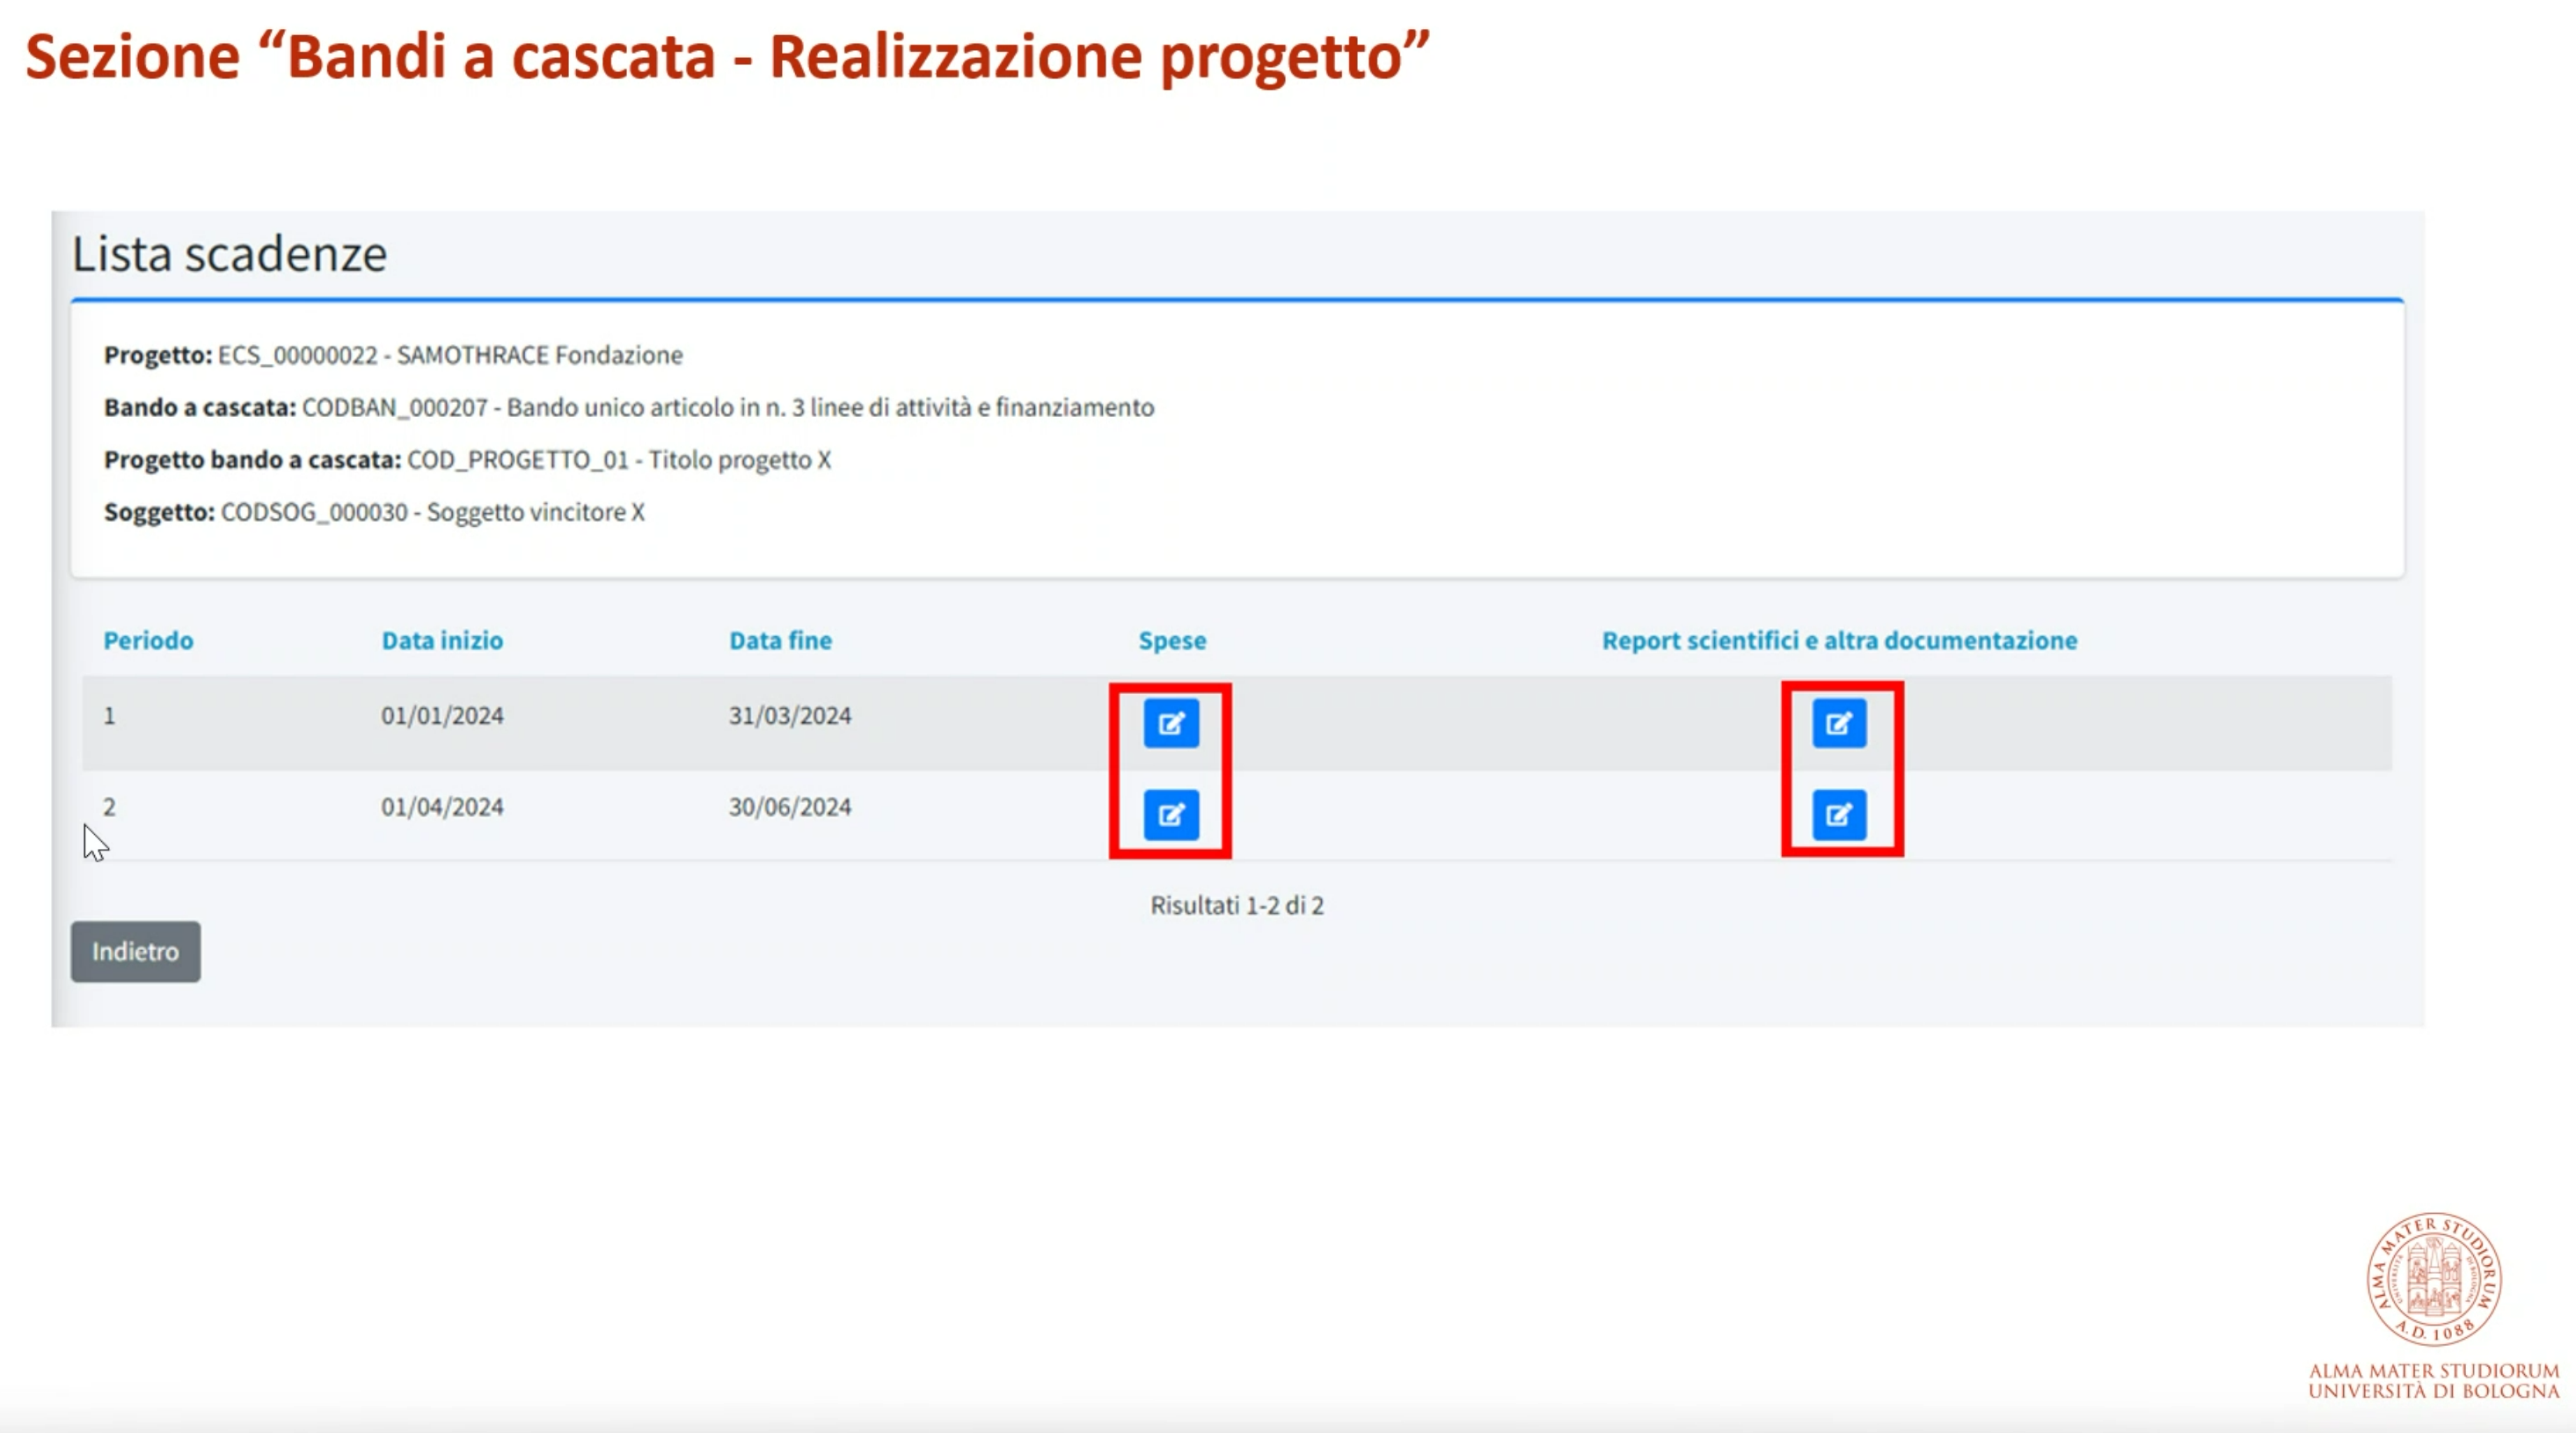
Task: Click start date 01/04/2024
Action: tap(442, 807)
